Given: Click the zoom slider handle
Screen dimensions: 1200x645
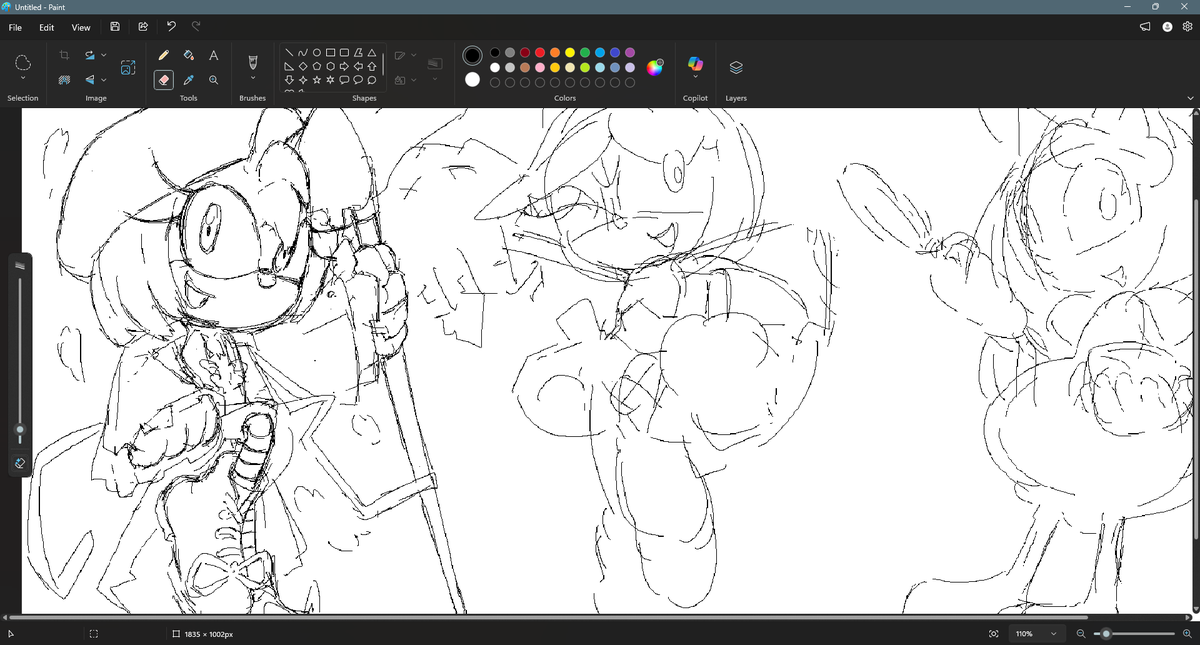Looking at the screenshot, I should (1106, 634).
